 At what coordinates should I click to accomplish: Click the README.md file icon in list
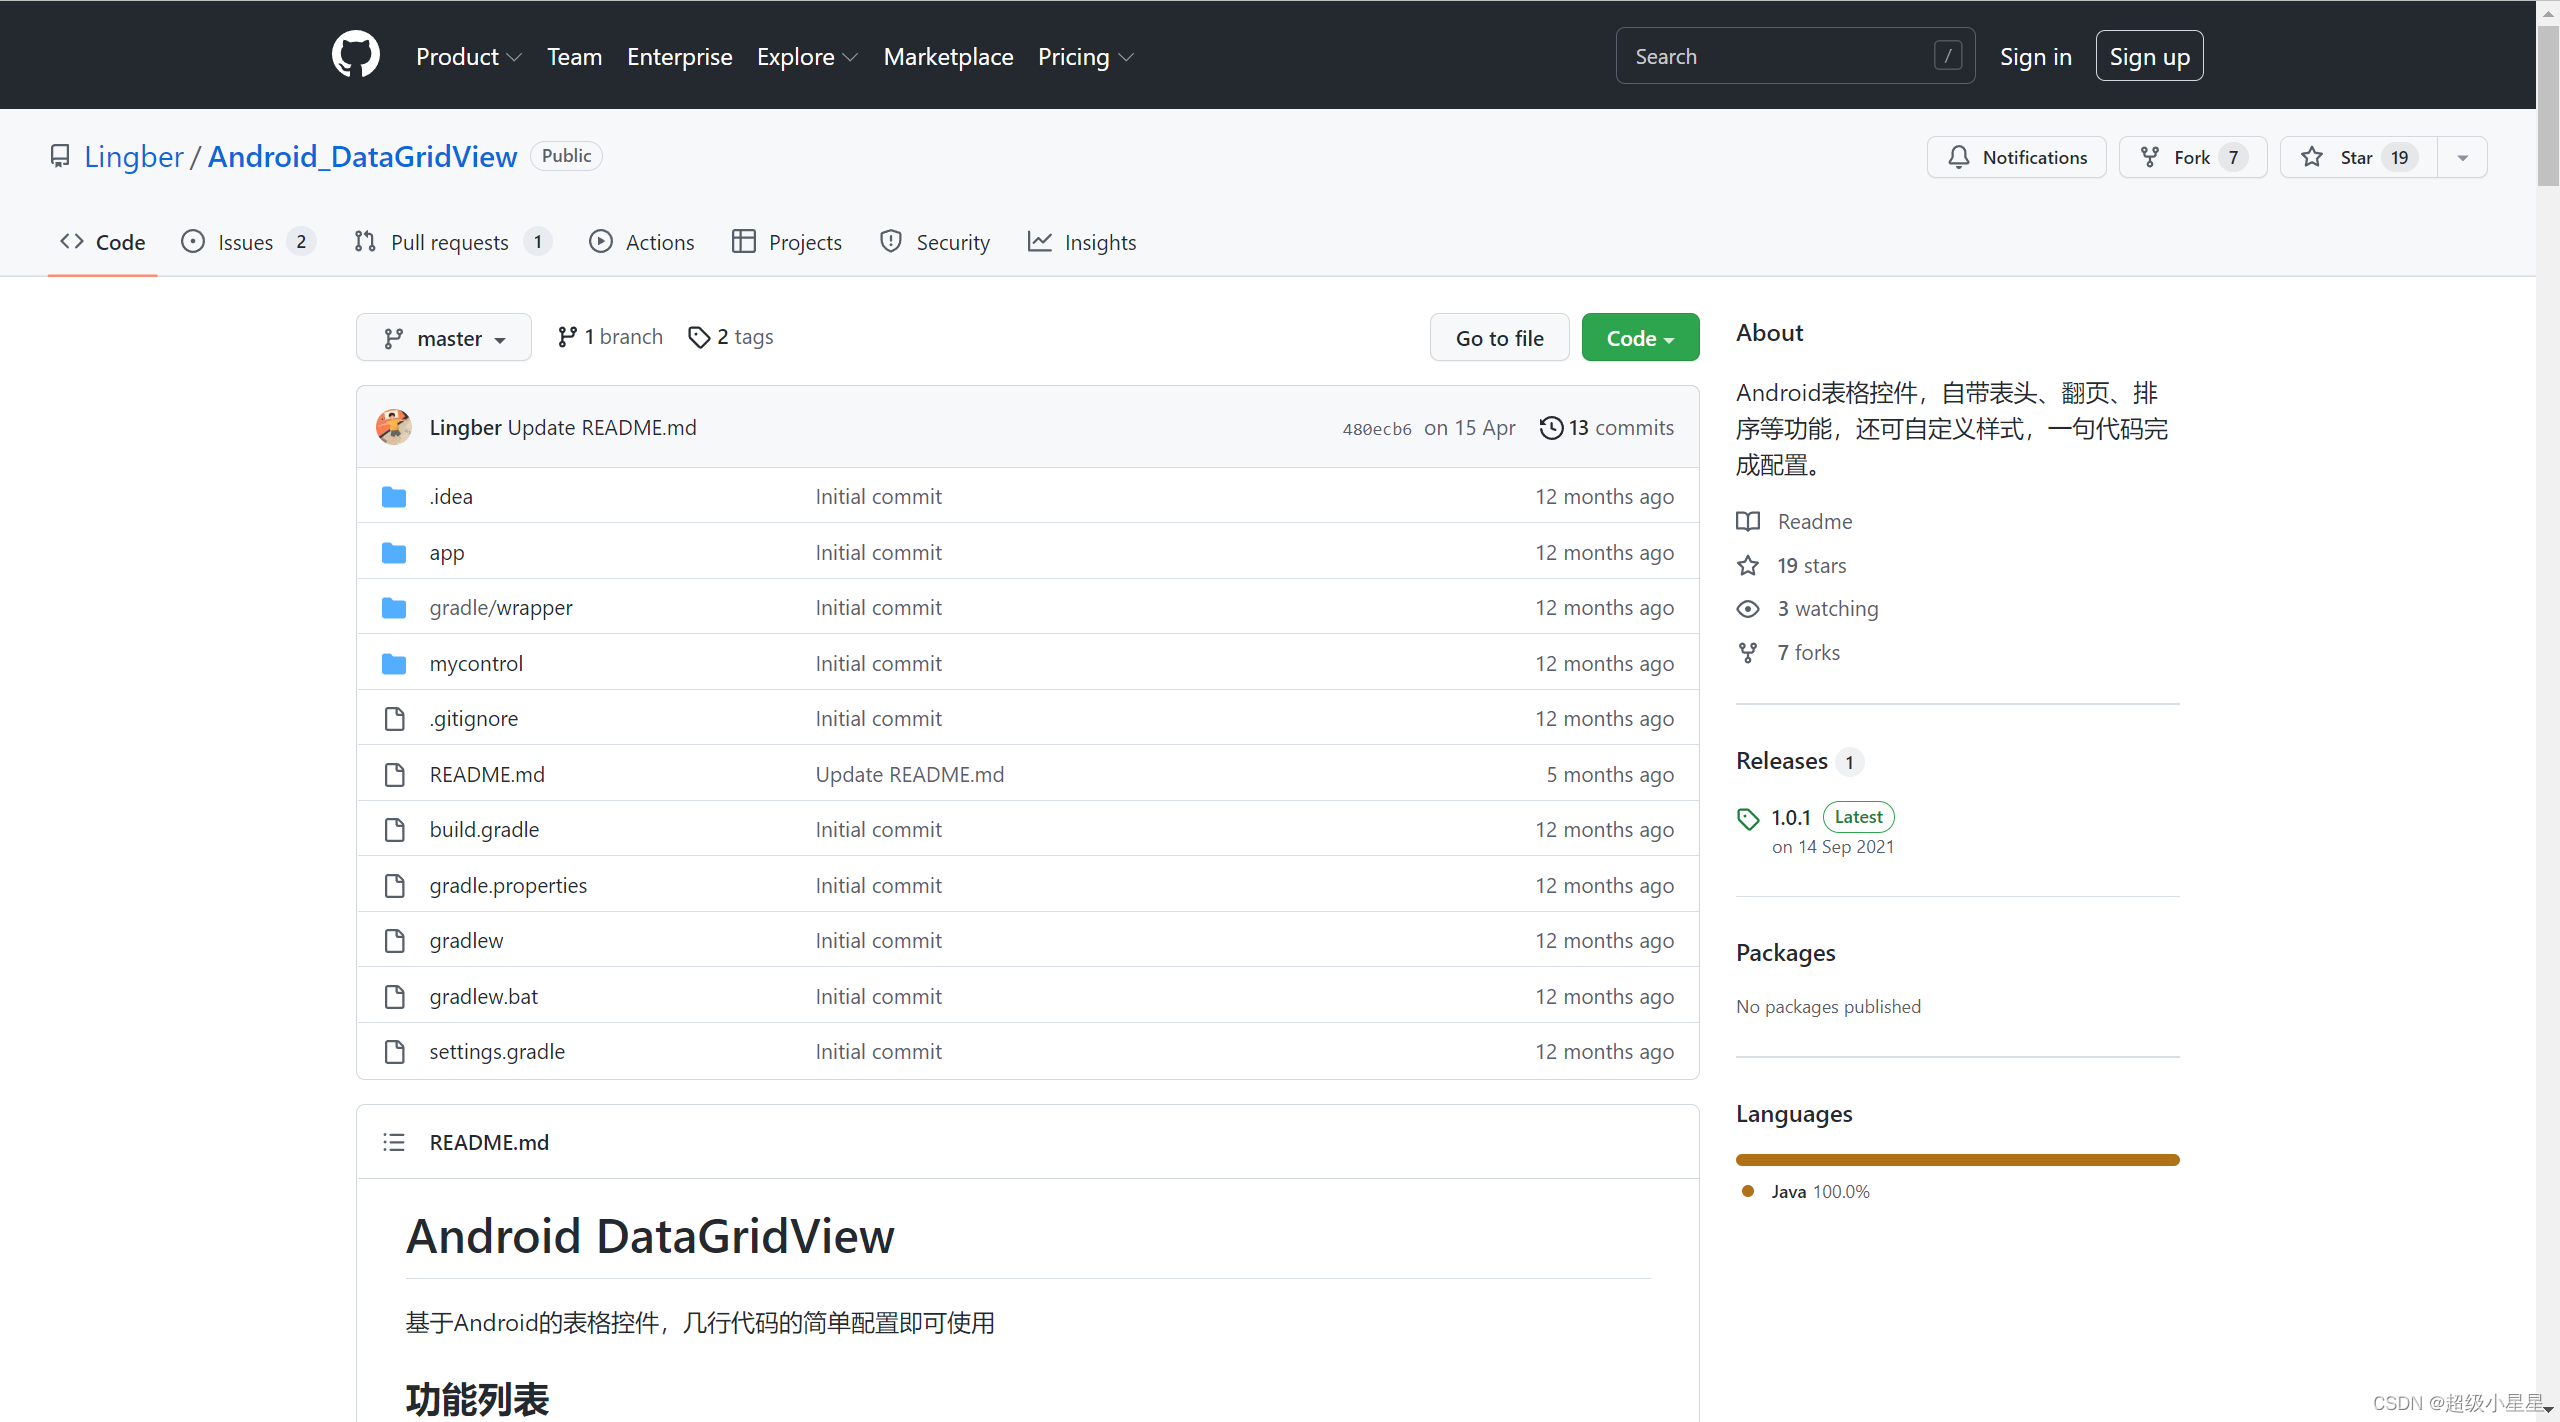(x=395, y=775)
